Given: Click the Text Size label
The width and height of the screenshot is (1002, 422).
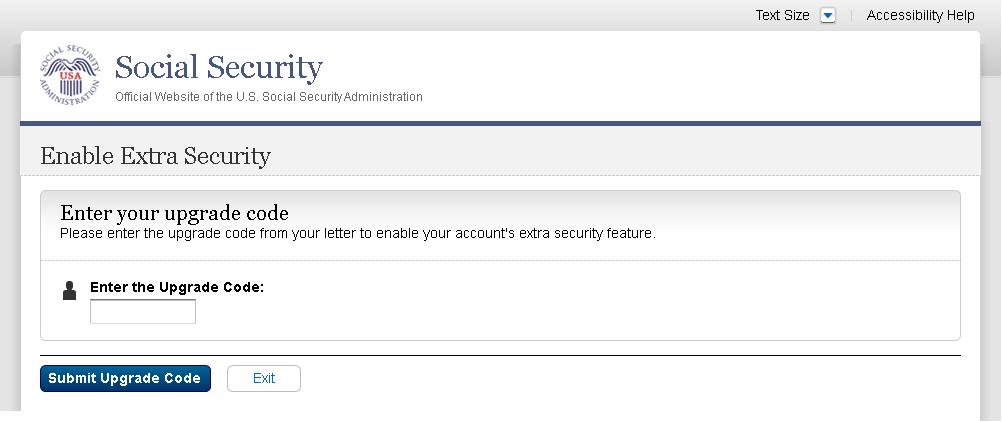Looking at the screenshot, I should pos(782,15).
